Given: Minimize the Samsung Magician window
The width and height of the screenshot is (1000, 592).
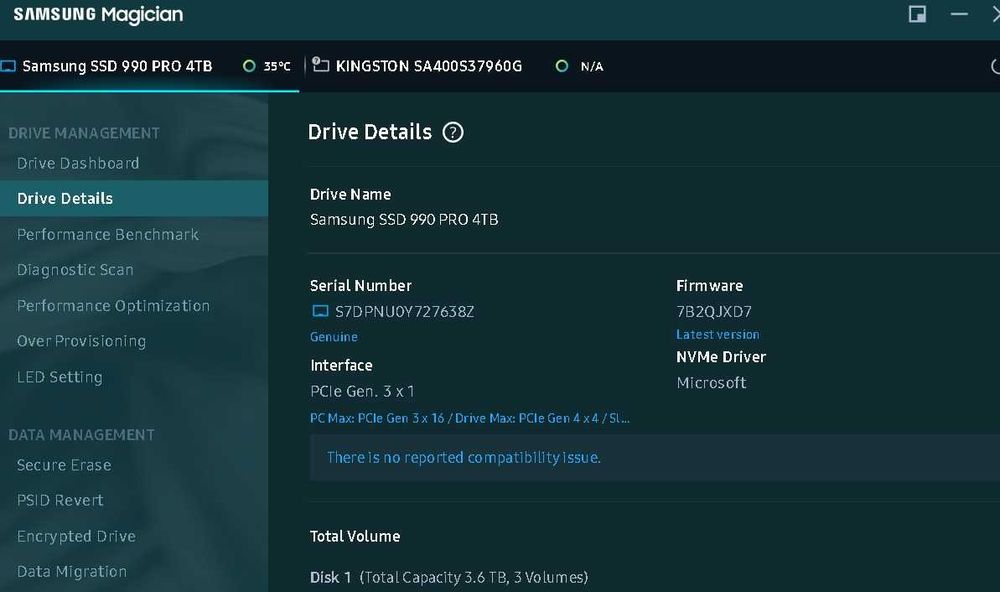Looking at the screenshot, I should point(959,14).
